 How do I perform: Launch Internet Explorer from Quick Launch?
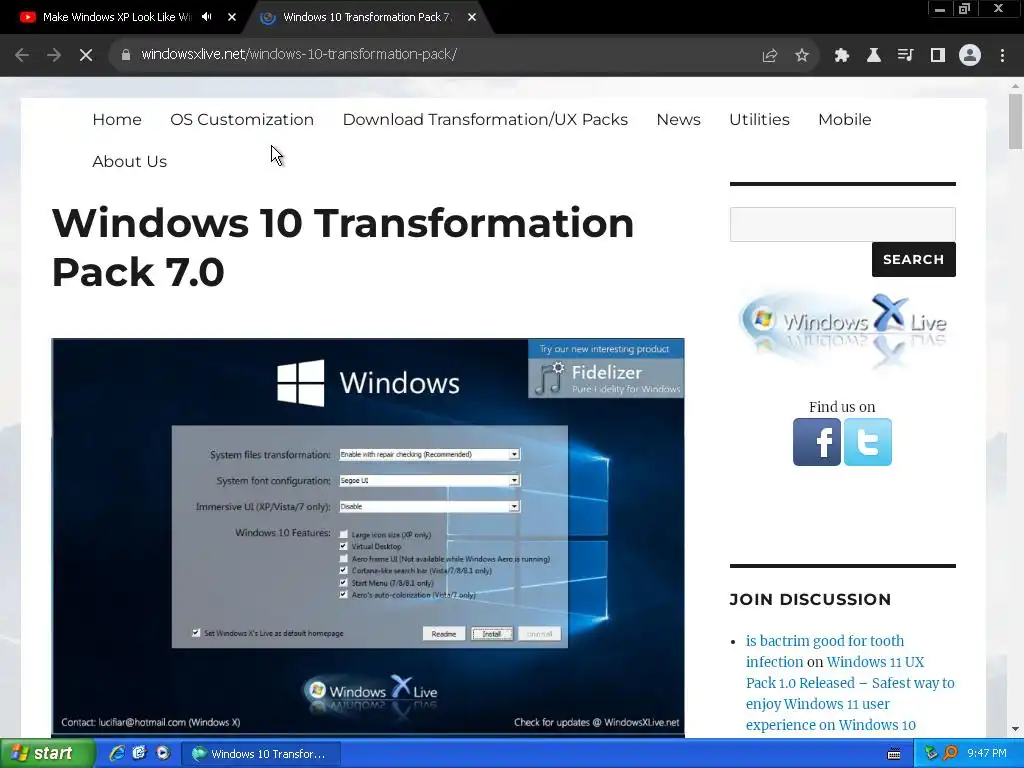[117, 754]
